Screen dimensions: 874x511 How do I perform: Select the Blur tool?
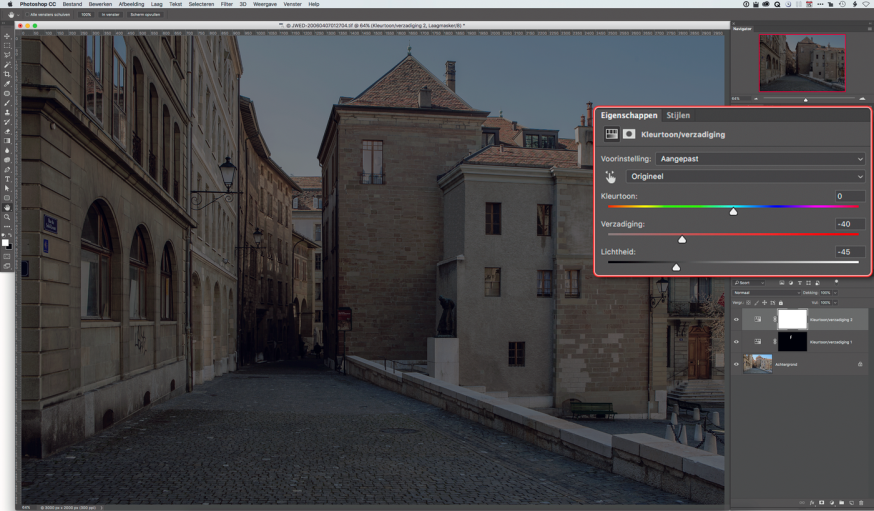click(x=7, y=150)
